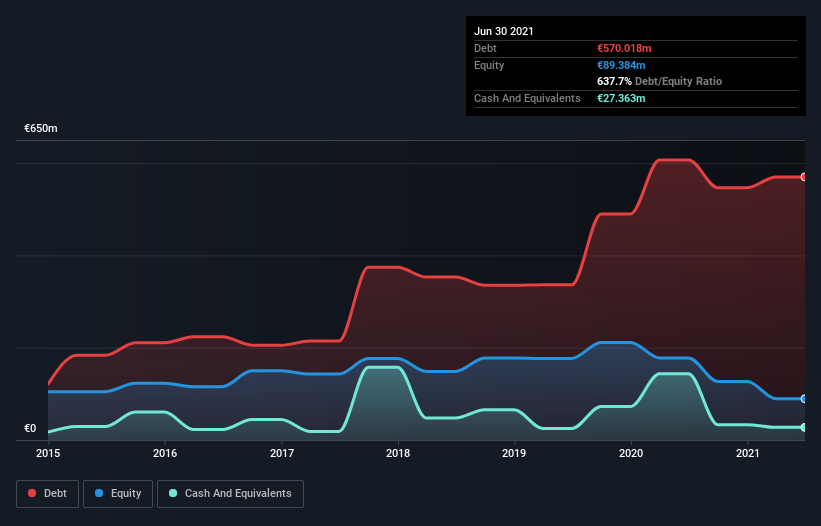Screen dimensions: 821x526
Task: Toggle the Debt legend button
Action: click(47, 494)
